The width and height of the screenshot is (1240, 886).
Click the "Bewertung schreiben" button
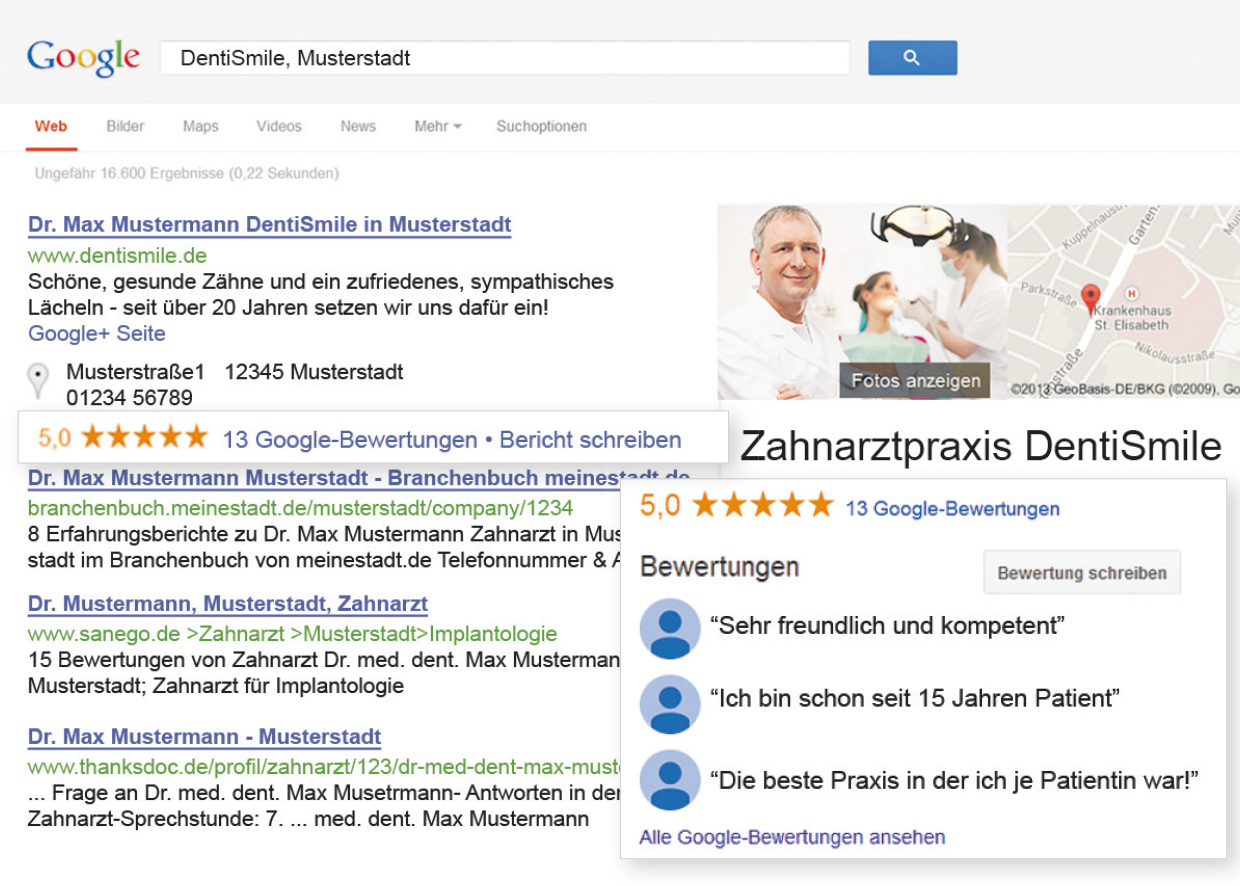1082,573
